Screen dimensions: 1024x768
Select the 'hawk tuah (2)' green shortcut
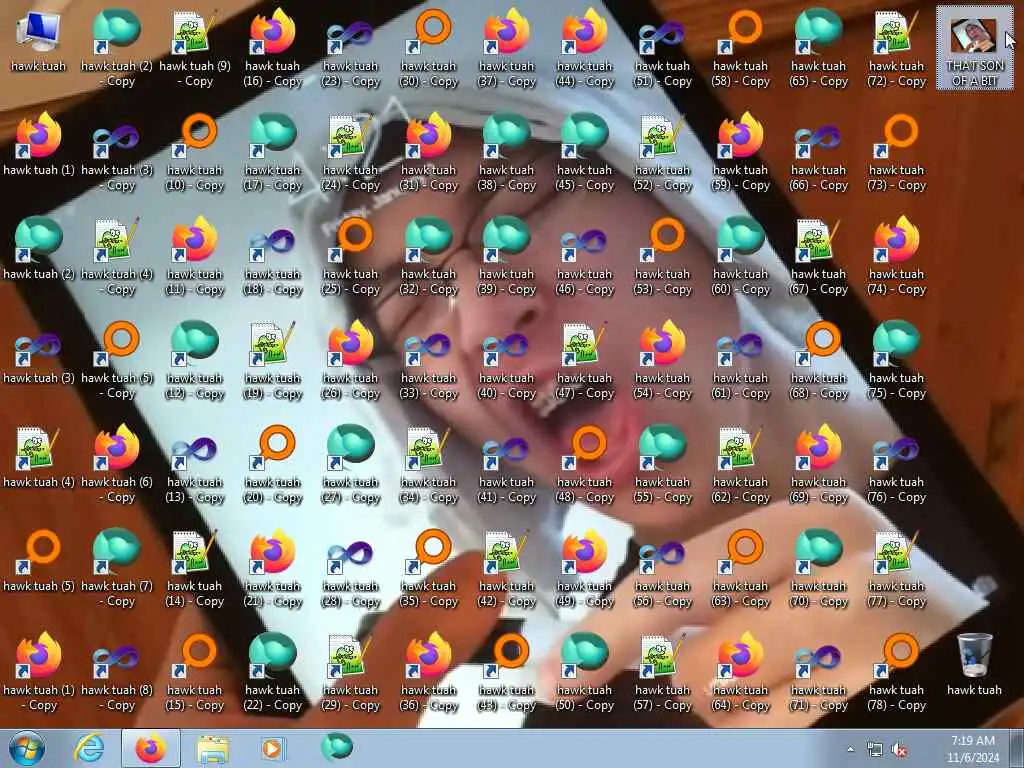coord(39,249)
